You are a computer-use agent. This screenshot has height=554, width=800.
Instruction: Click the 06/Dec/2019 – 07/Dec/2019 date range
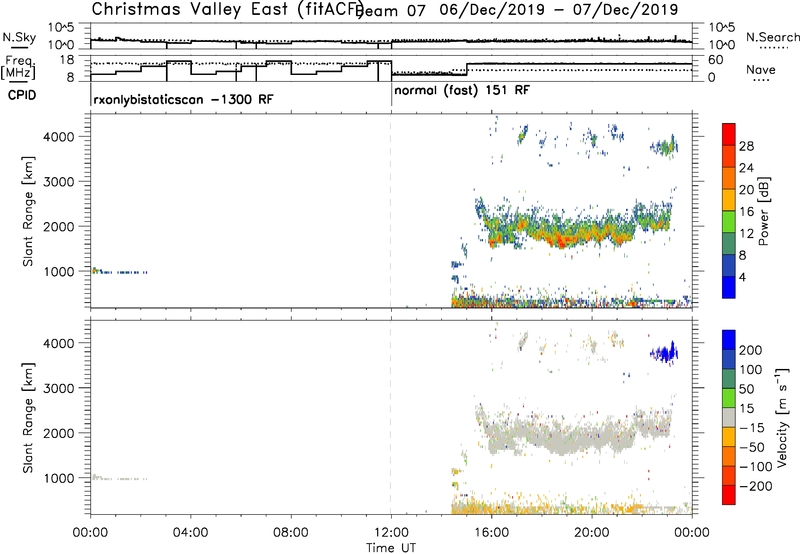(559, 10)
